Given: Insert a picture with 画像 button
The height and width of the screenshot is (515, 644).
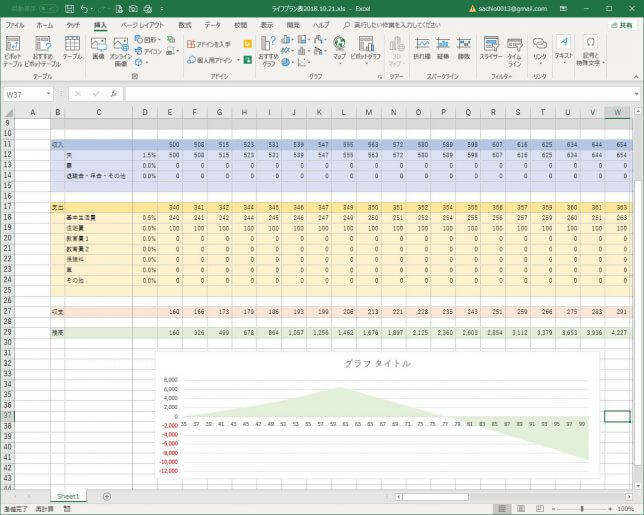Looking at the screenshot, I should [98, 48].
